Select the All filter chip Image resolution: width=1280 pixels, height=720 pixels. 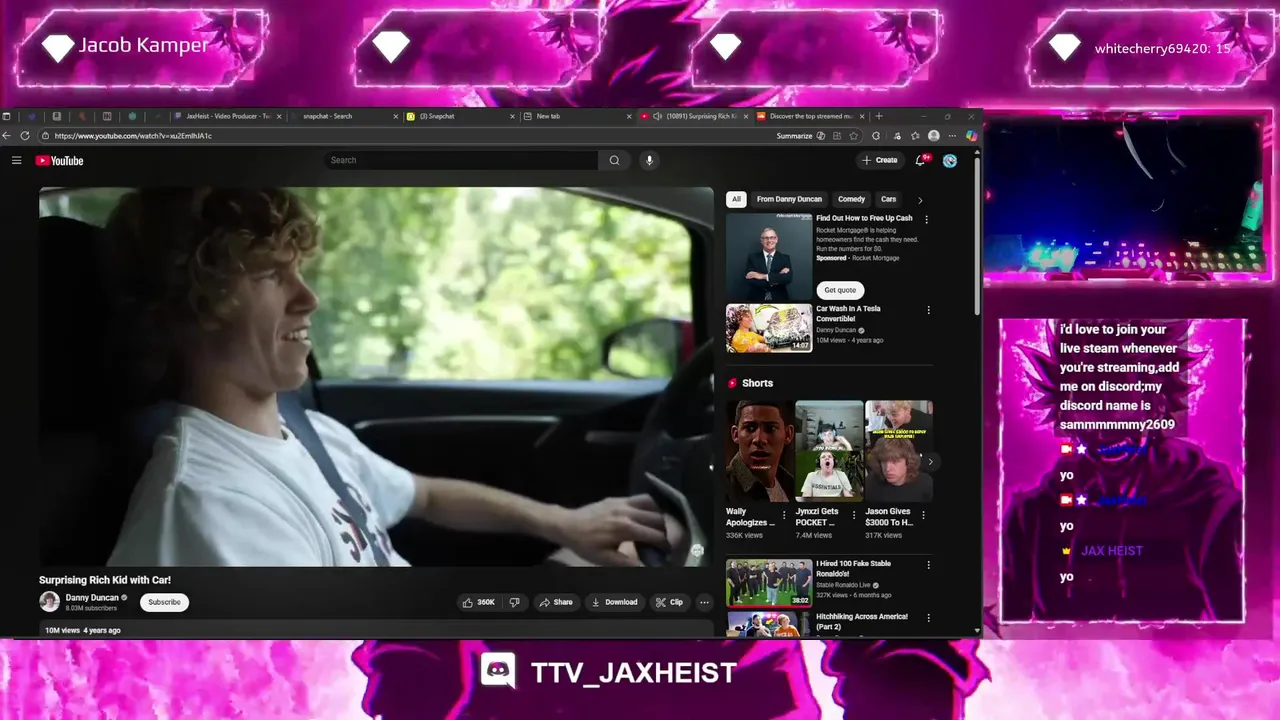[x=736, y=199]
